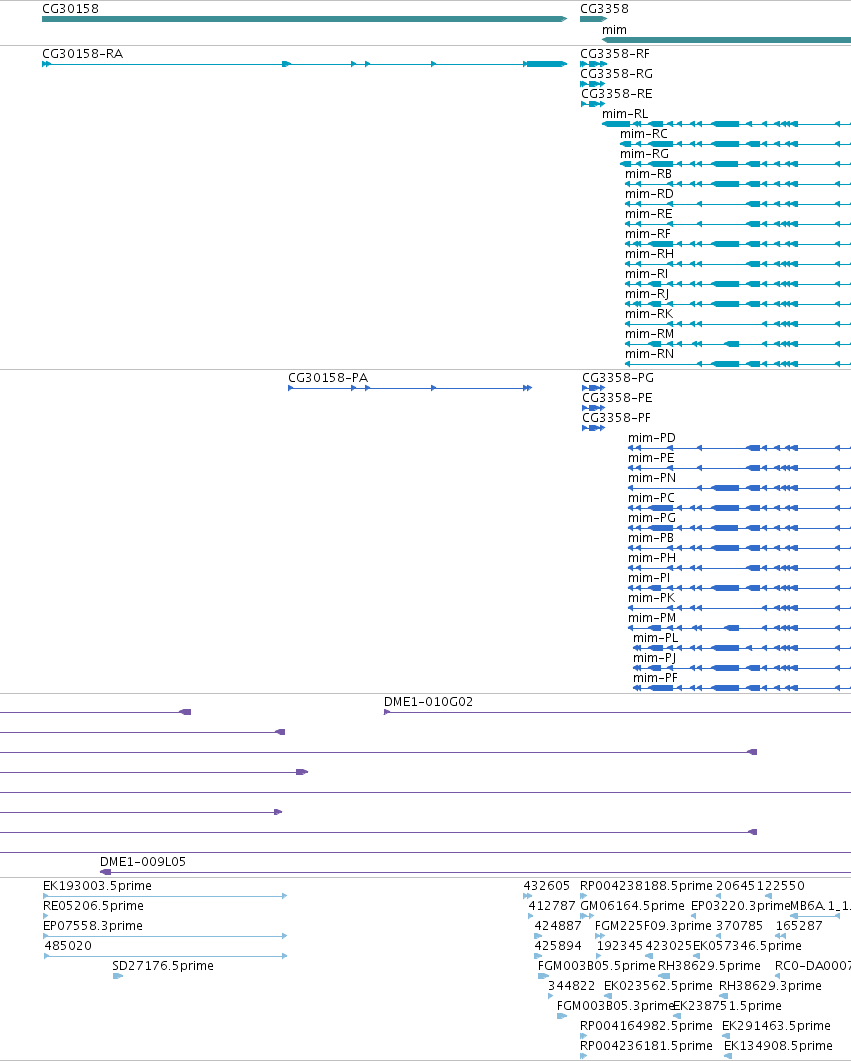Select the CG3358-RF transcript label
Viewport: 851px width, 1061px height.
click(615, 53)
